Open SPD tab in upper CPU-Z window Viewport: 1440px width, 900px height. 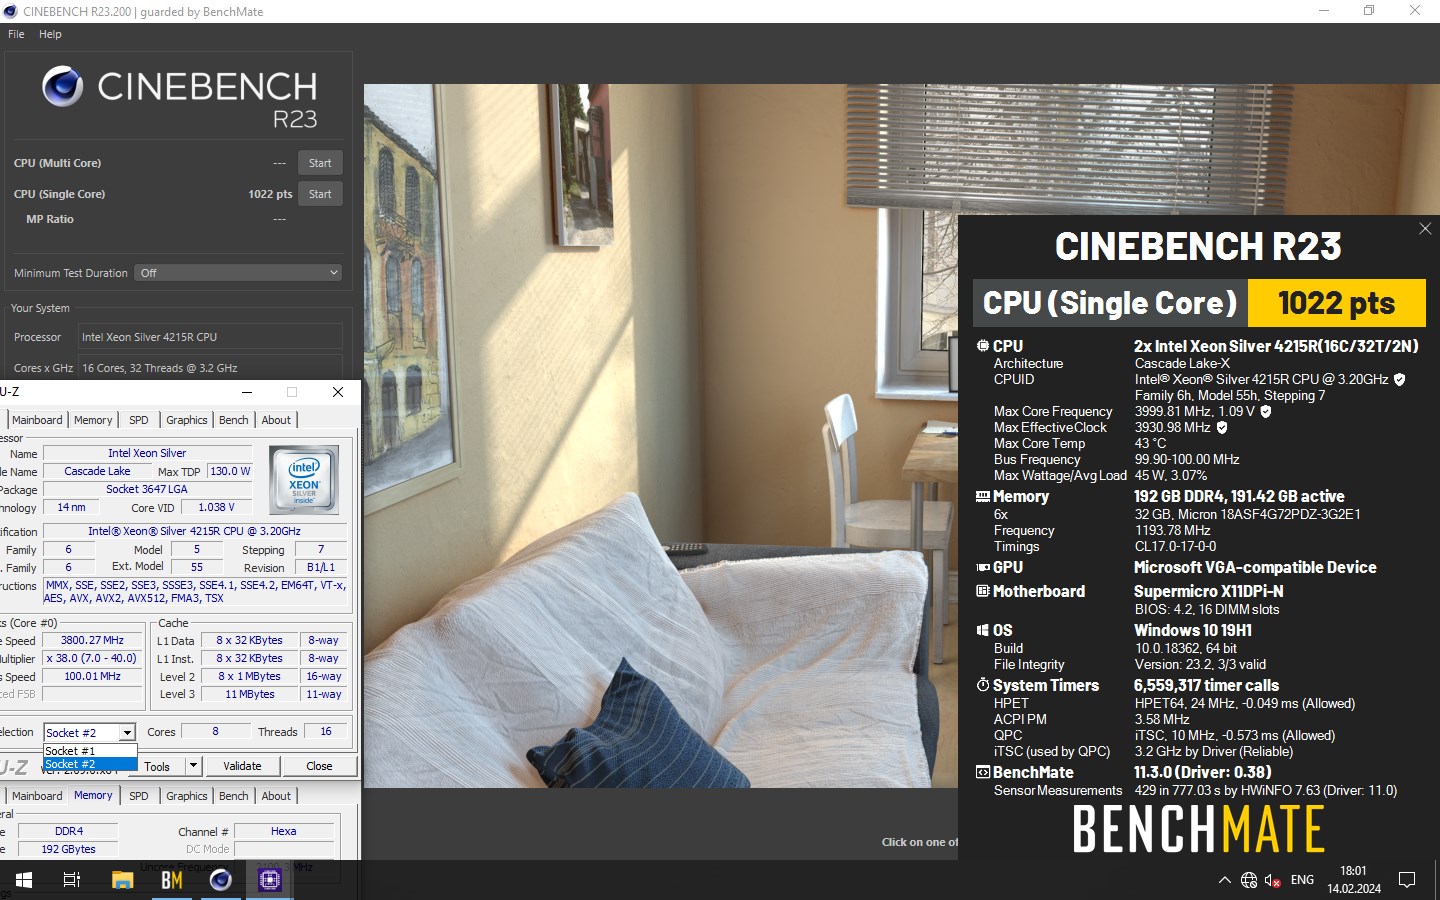(139, 420)
